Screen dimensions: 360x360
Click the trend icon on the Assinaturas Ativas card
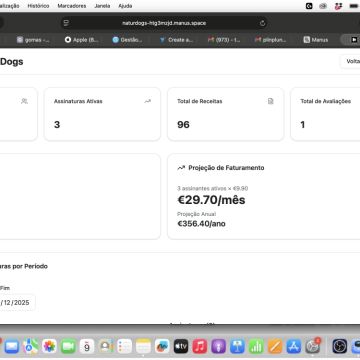tap(148, 101)
